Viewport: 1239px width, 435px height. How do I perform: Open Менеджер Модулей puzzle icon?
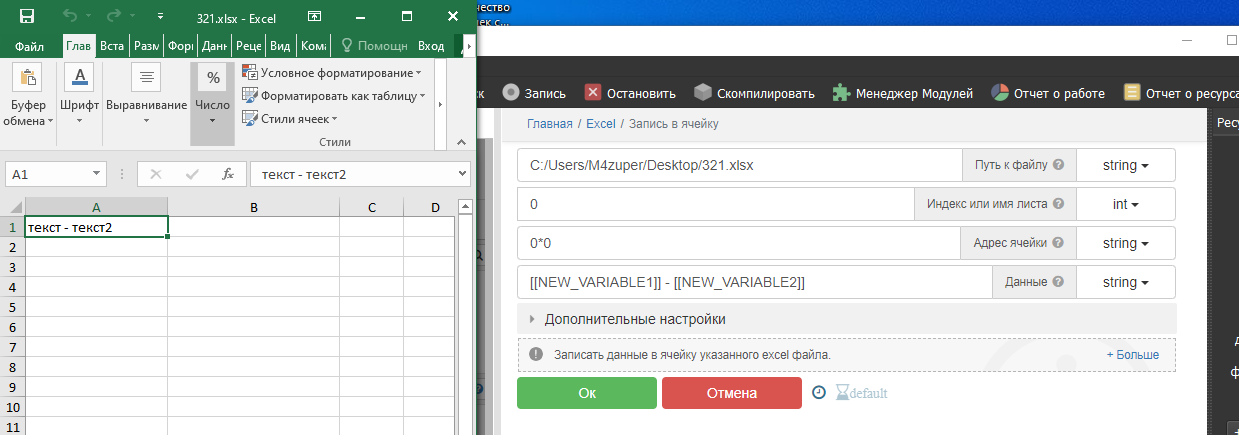tap(842, 93)
